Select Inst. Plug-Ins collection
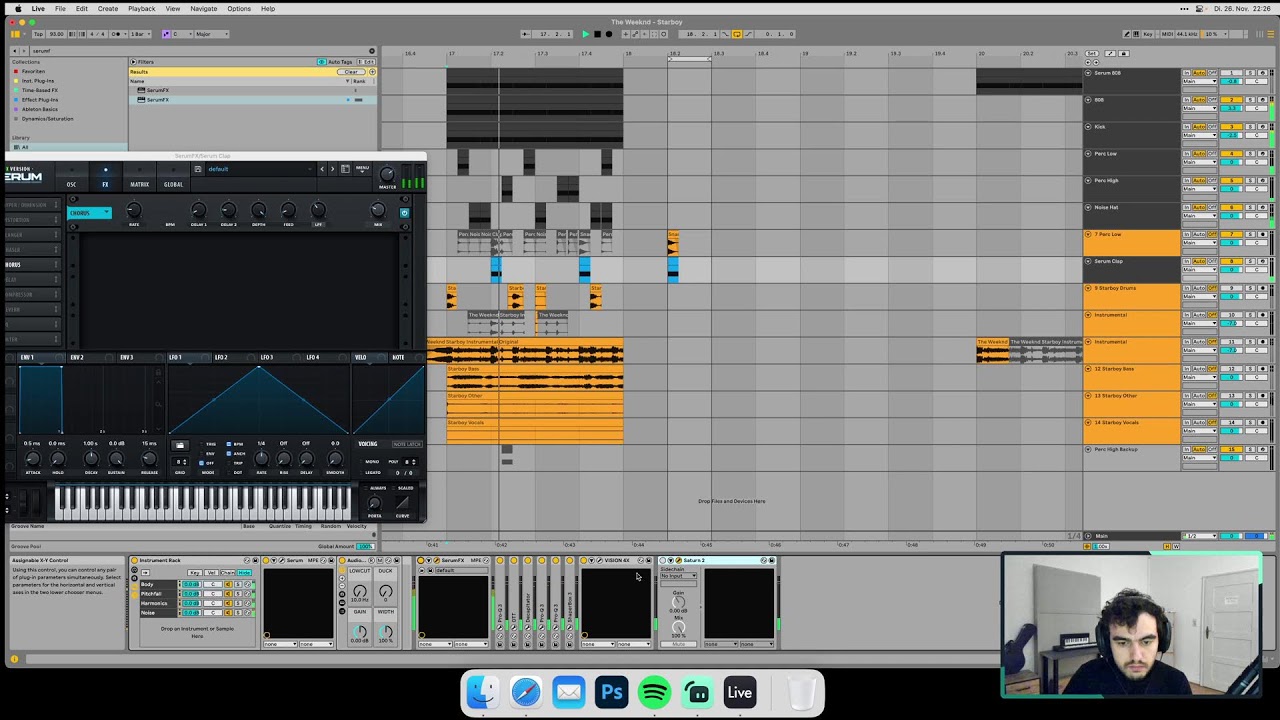 pyautogui.click(x=38, y=81)
